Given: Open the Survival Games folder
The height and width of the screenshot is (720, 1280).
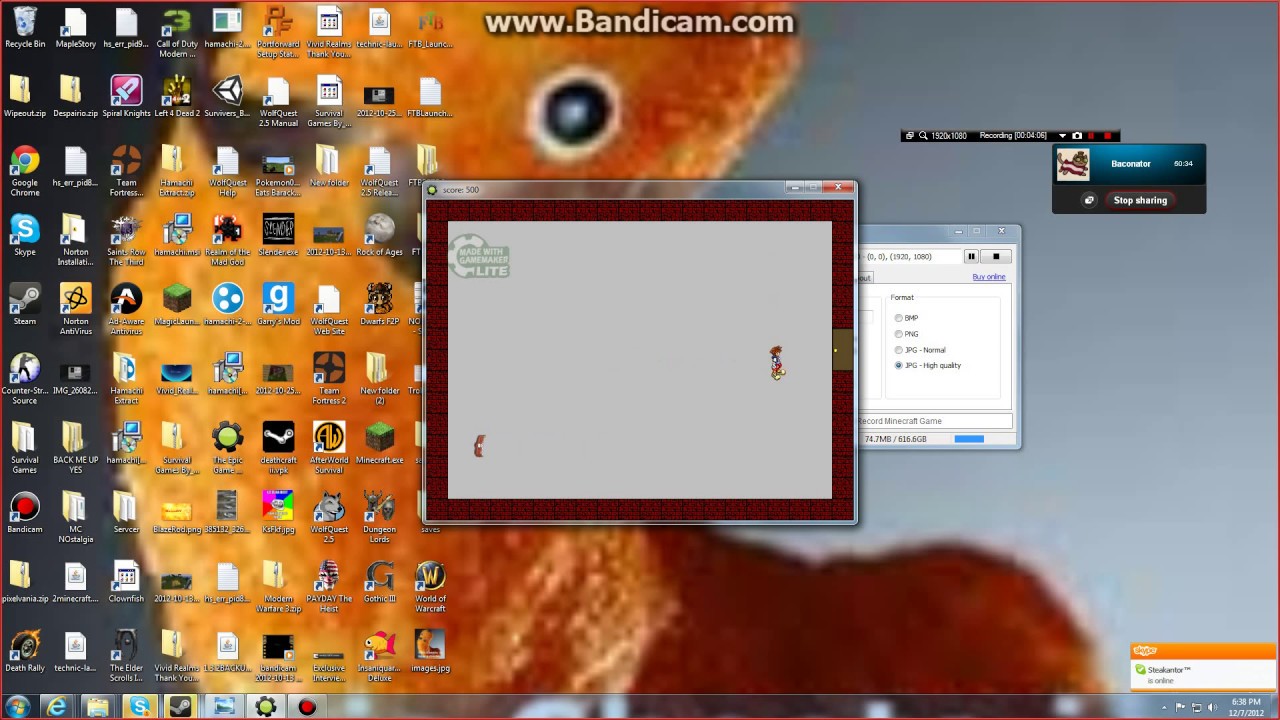Looking at the screenshot, I should coord(25,448).
